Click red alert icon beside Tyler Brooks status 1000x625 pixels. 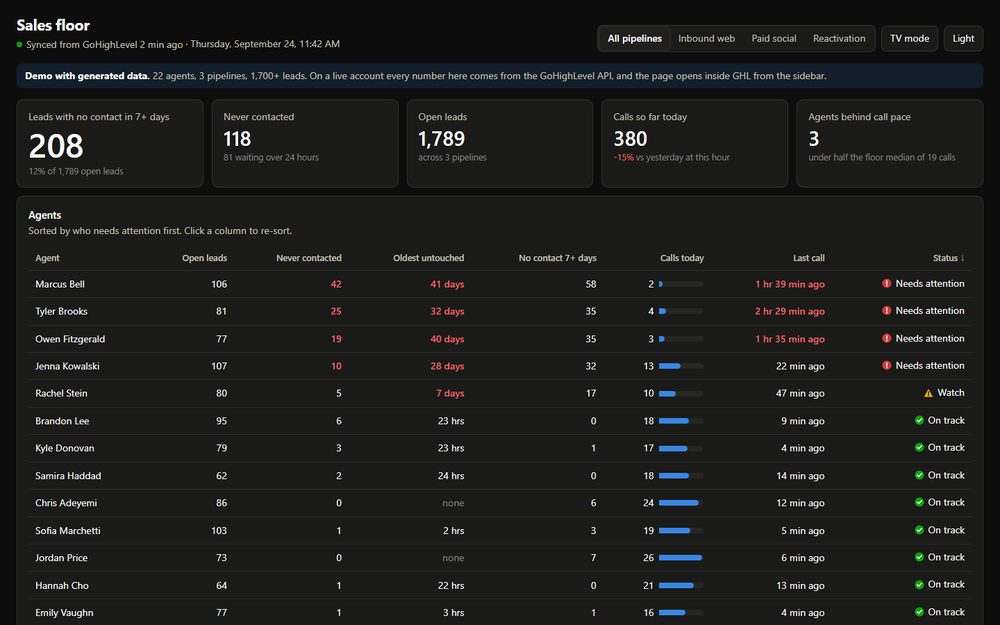(886, 311)
